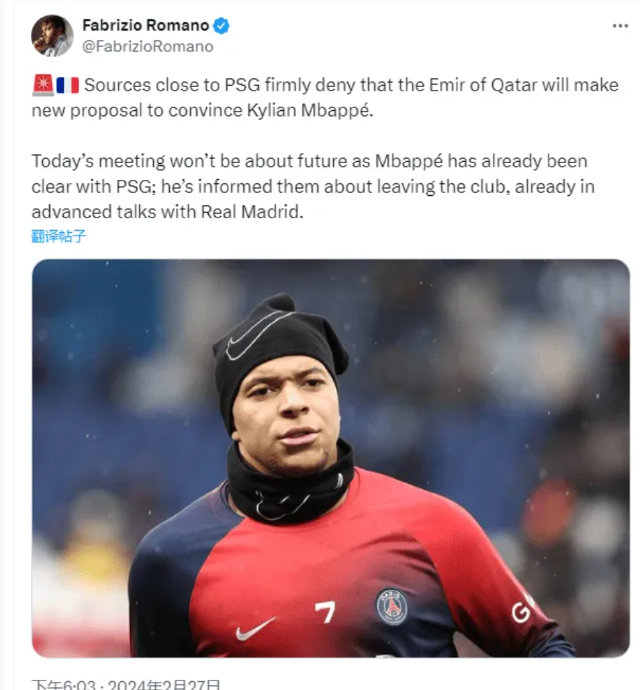Viewport: 640px width, 690px height.
Task: Click the 翻译帖子 translate post link
Action: tap(59, 236)
